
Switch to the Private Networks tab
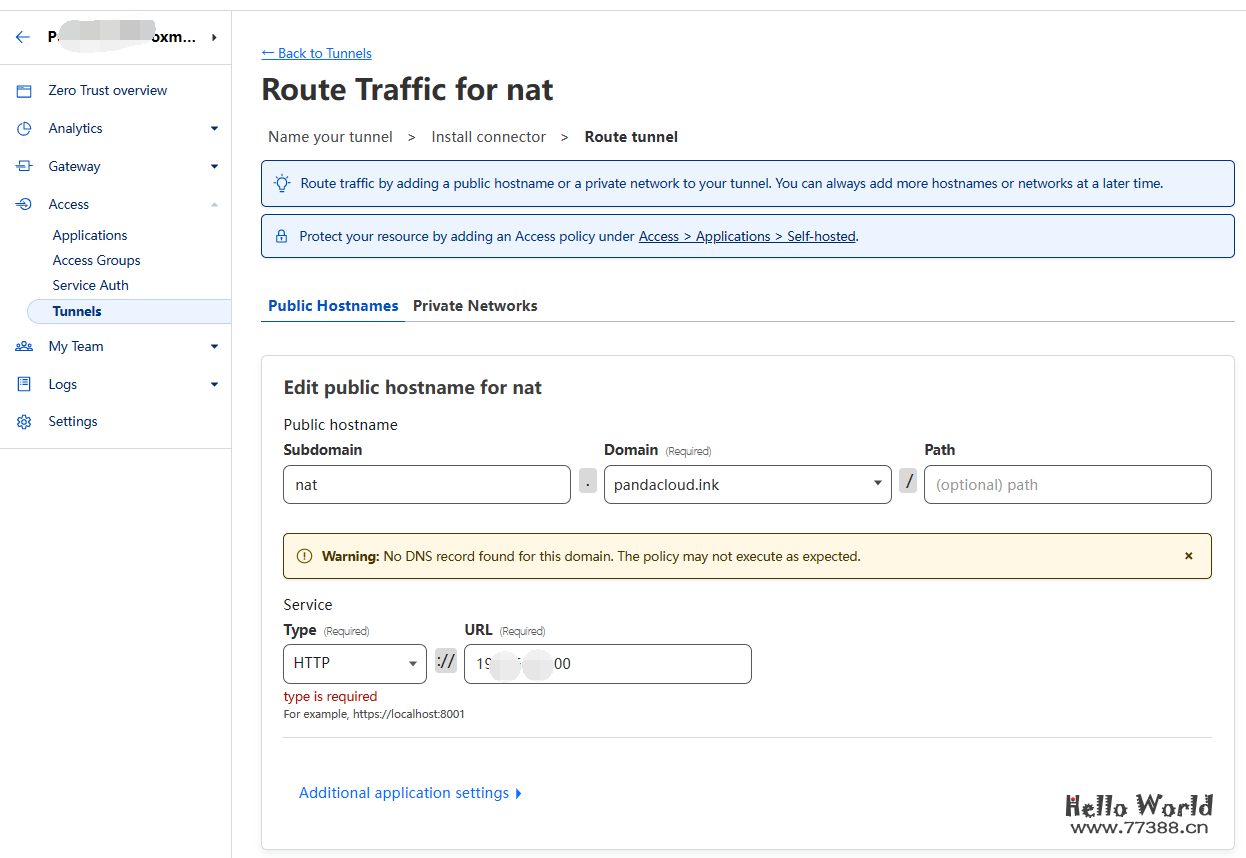(x=475, y=306)
